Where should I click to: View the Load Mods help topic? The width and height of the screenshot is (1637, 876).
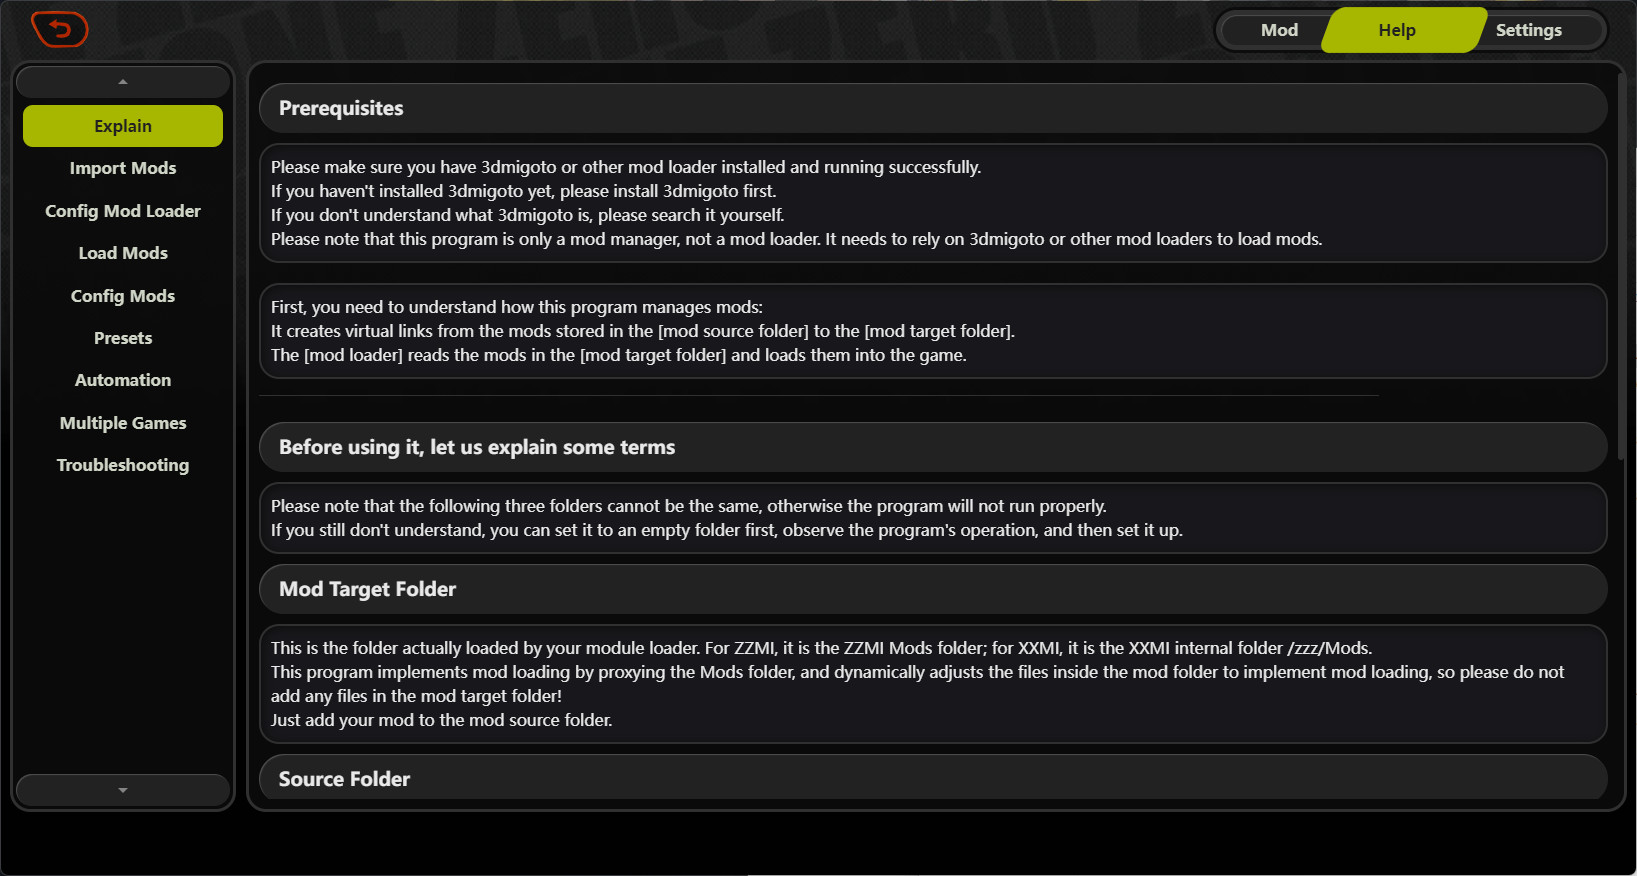122,253
